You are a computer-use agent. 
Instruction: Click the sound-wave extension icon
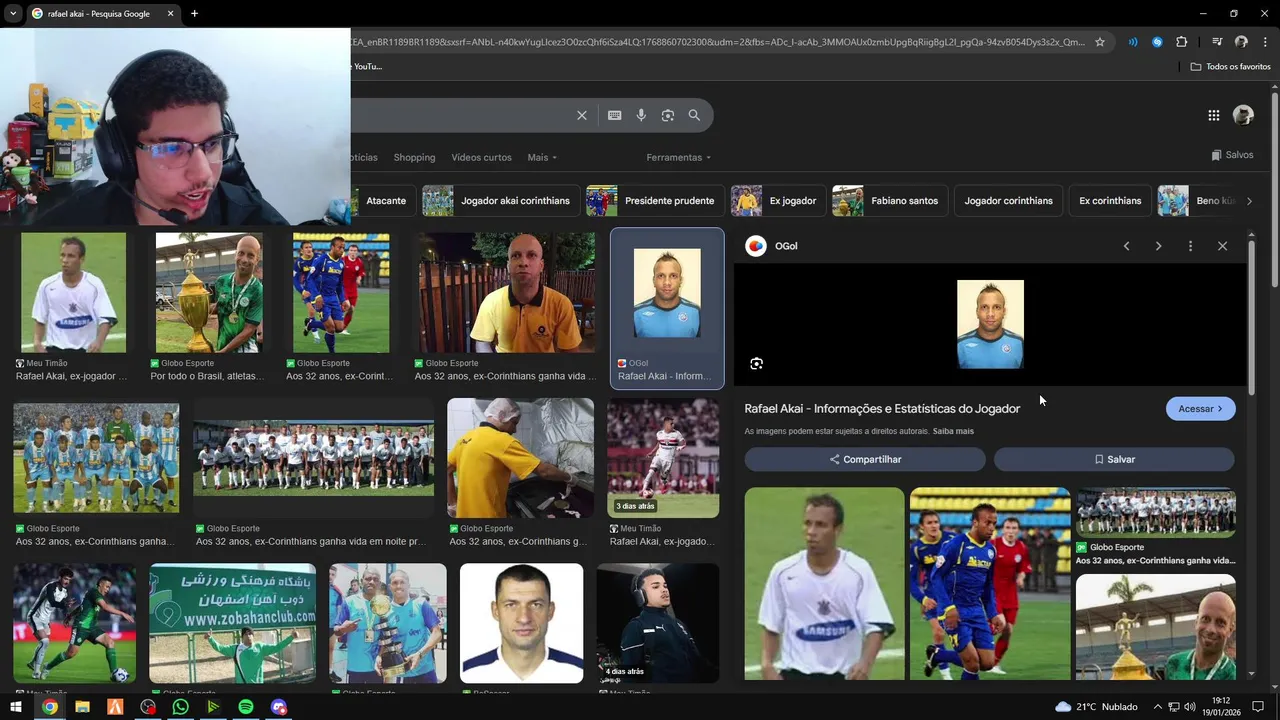coord(1133,42)
